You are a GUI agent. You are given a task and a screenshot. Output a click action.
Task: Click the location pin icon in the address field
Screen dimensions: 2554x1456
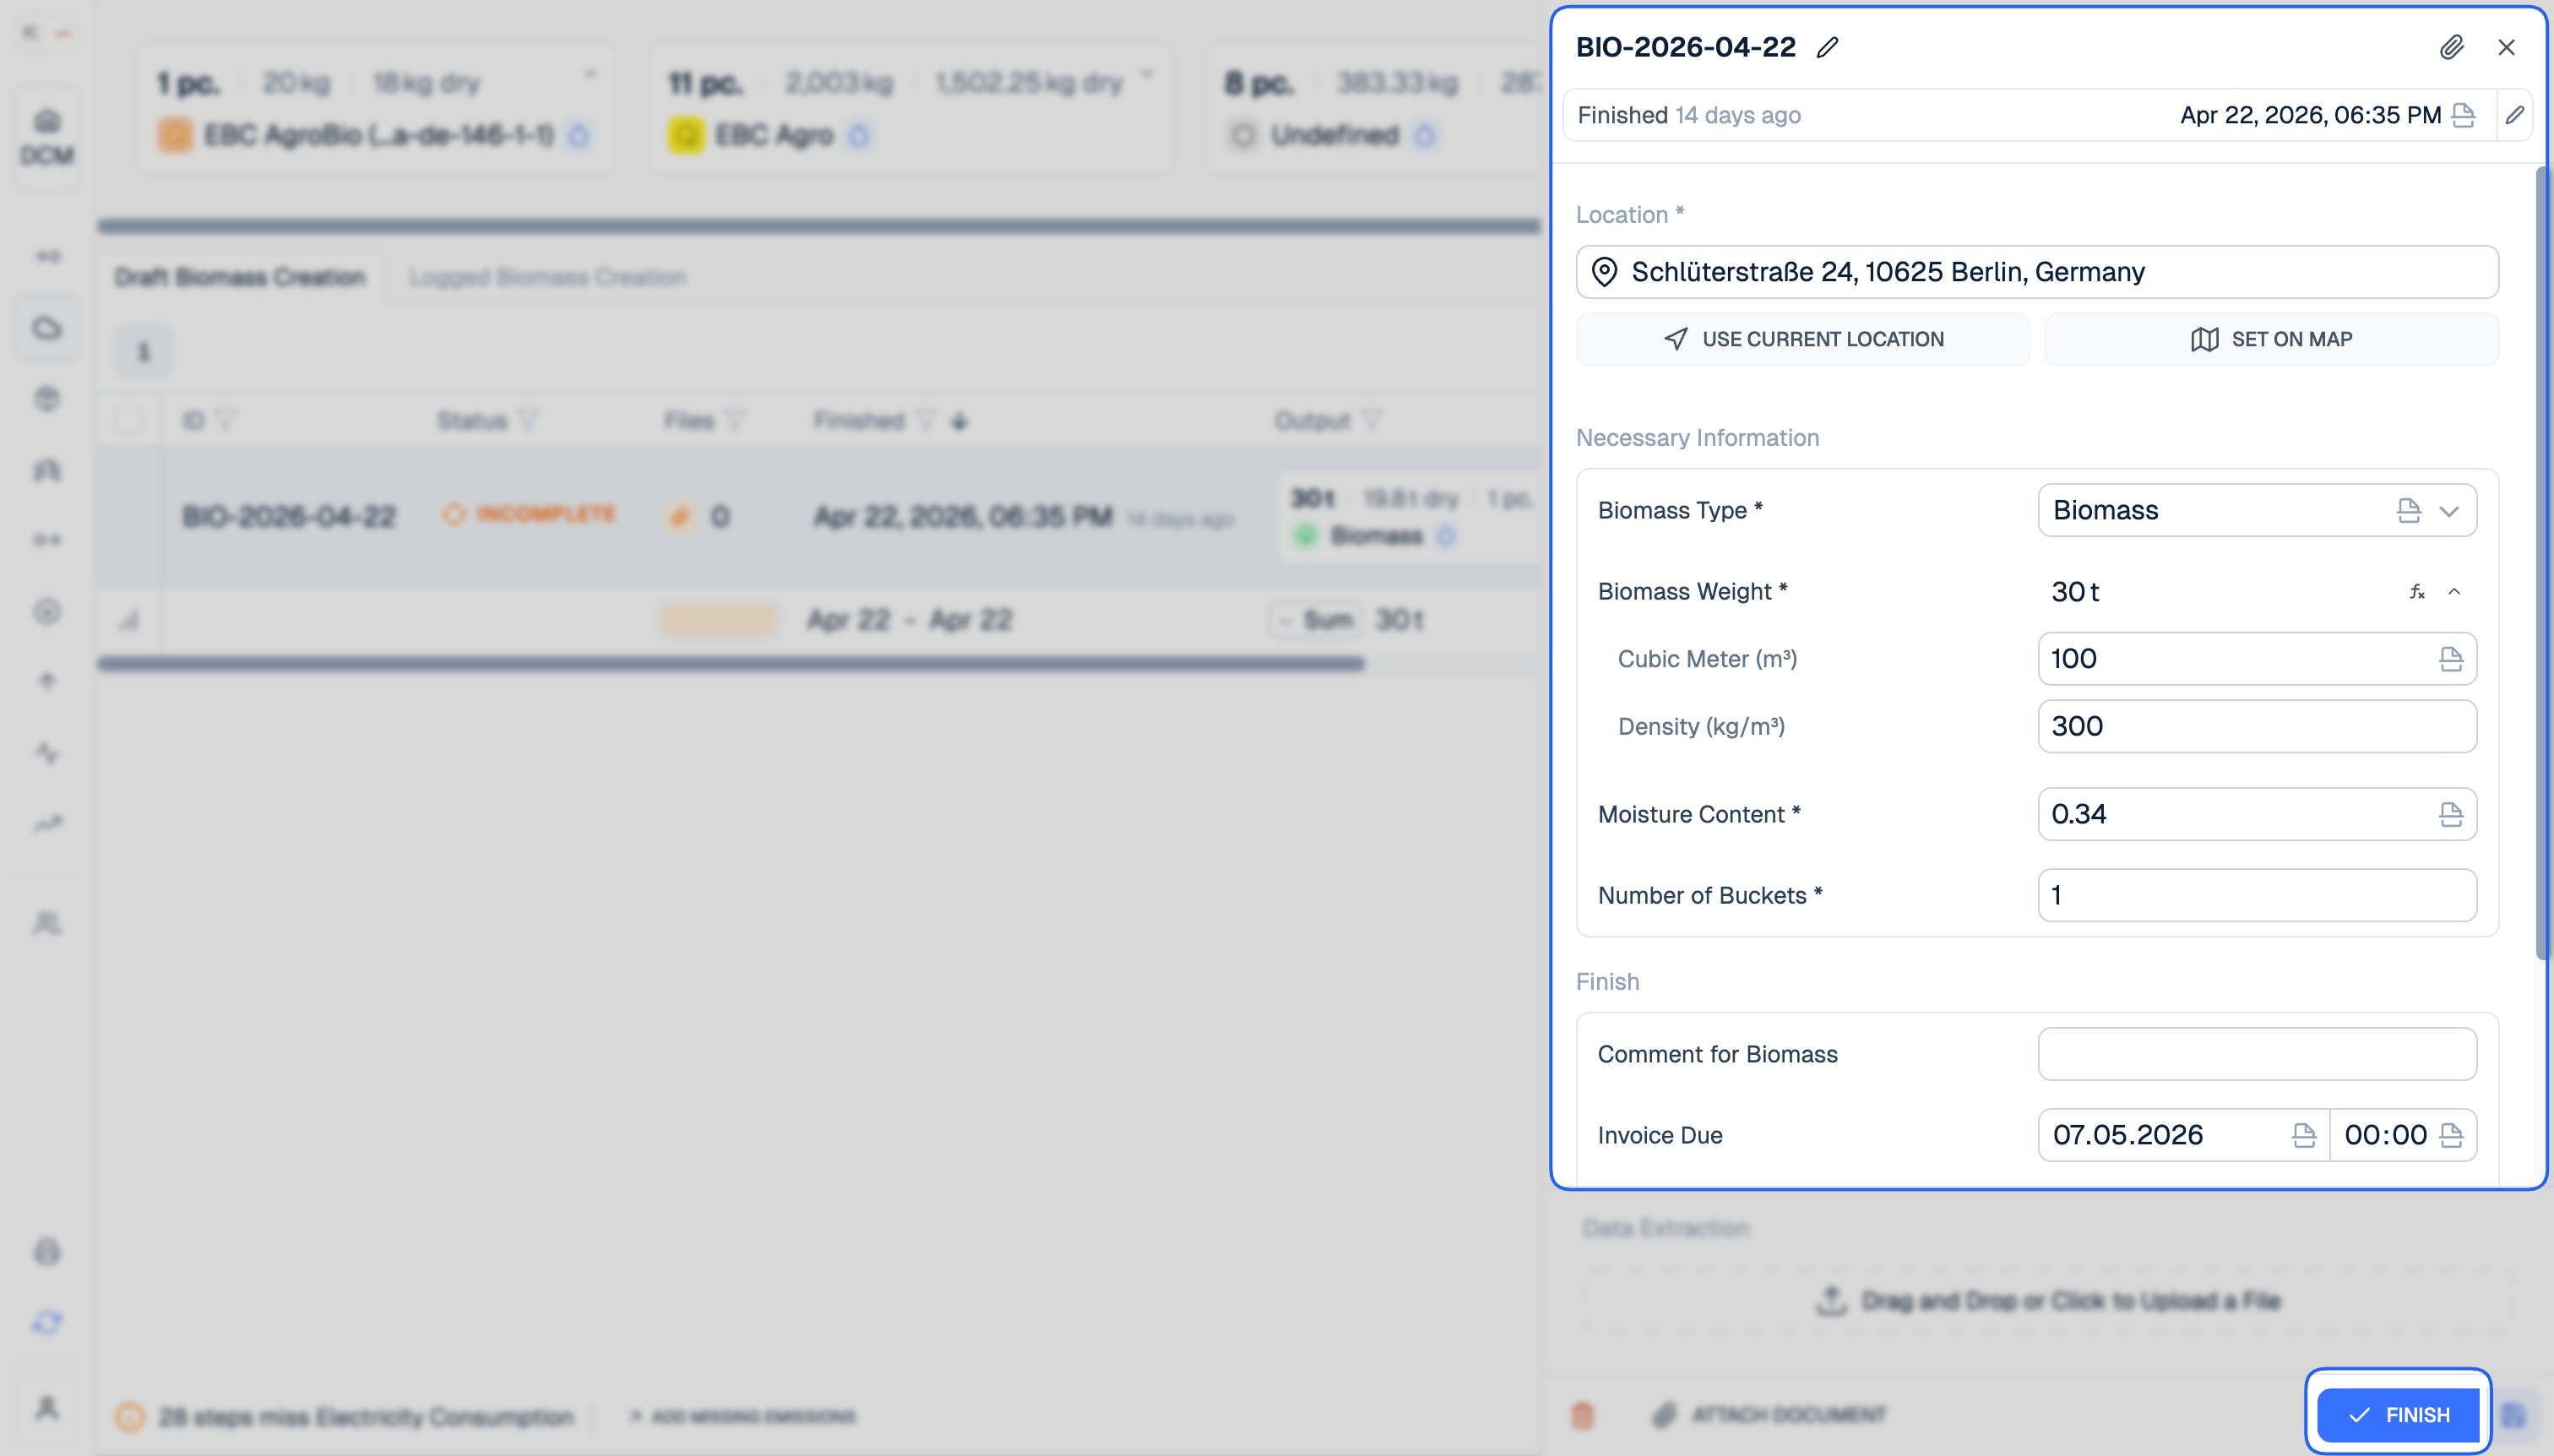click(x=1604, y=272)
